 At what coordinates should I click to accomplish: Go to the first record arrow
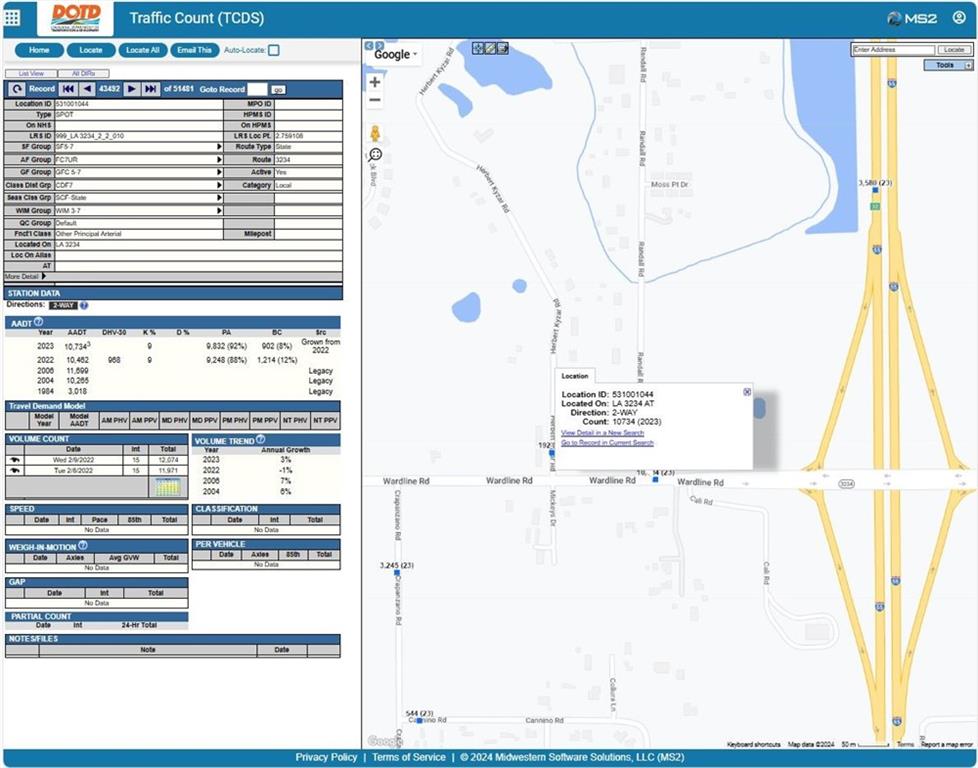pyautogui.click(x=67, y=89)
